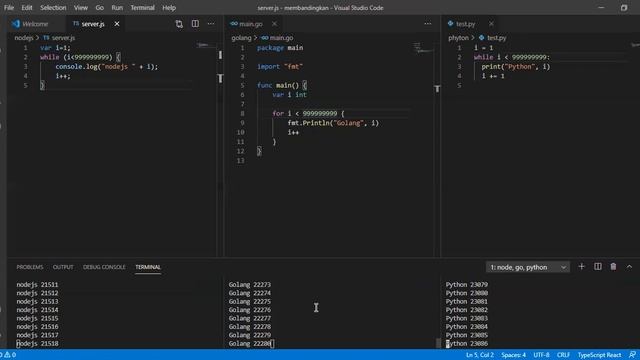Open the terminal selector dropdown

click(528, 267)
